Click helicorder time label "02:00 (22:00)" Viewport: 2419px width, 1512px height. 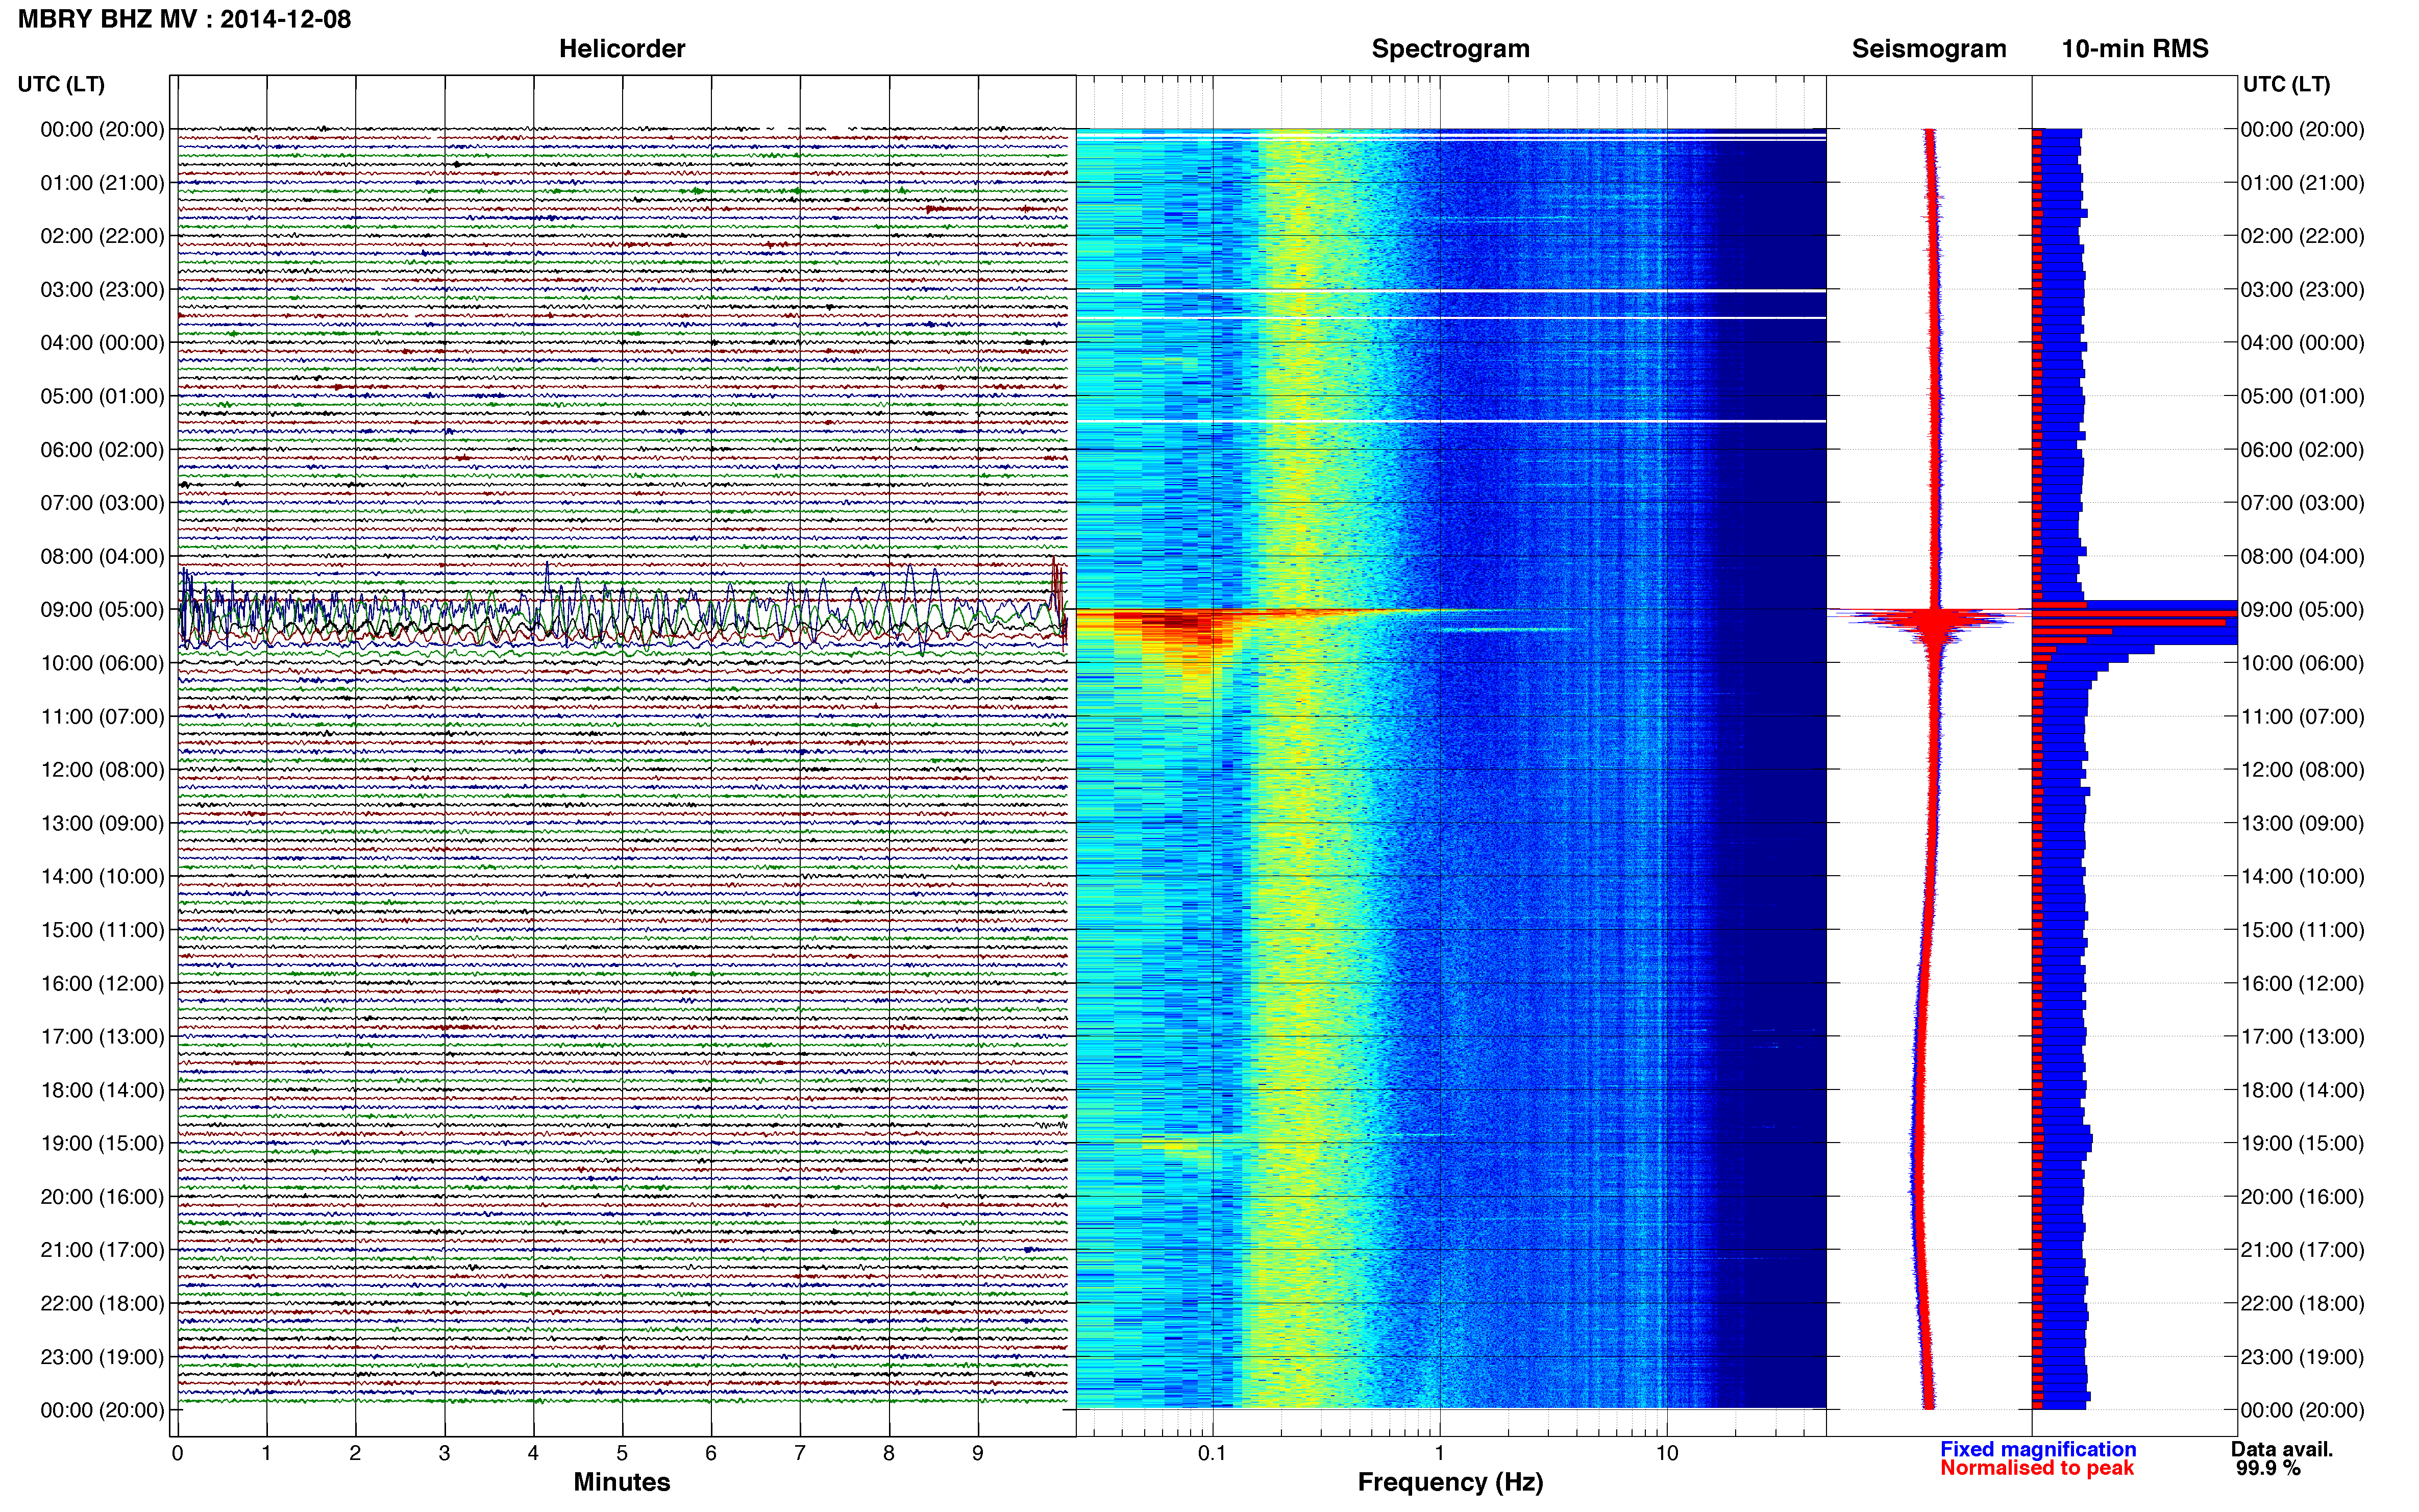coord(102,236)
